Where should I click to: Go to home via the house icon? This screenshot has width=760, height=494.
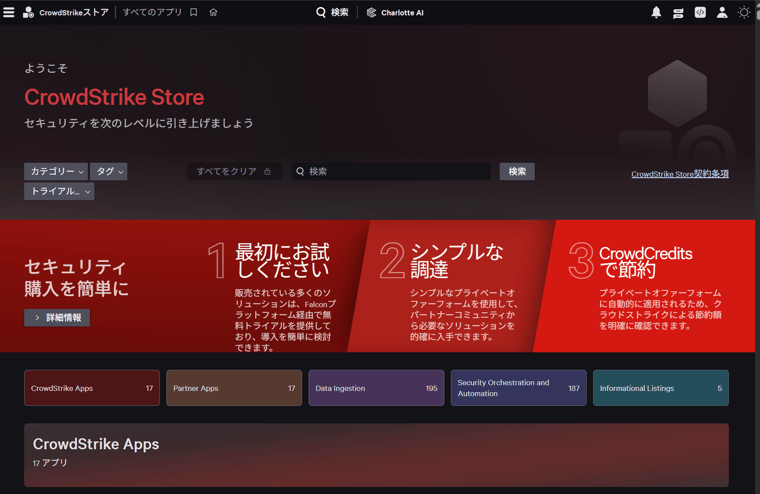point(213,12)
